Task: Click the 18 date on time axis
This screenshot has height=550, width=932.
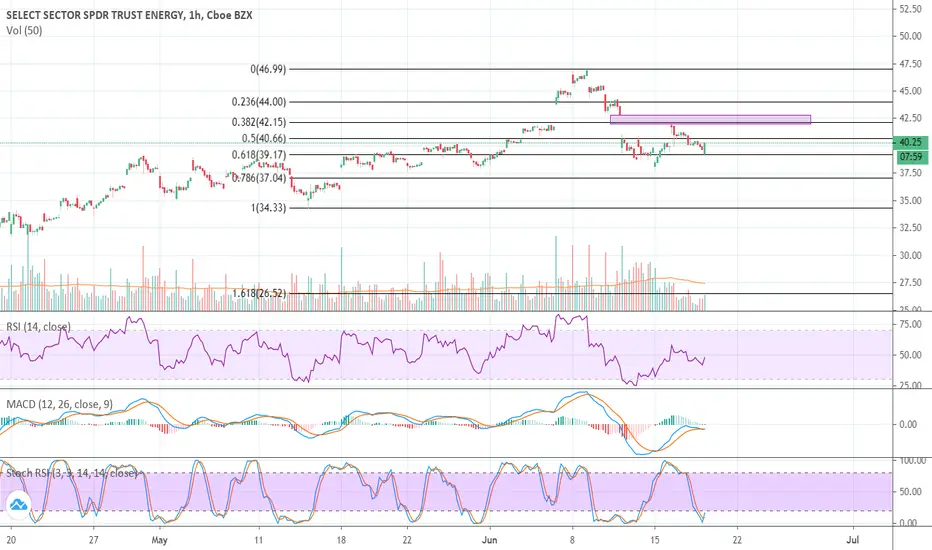Action: [x=341, y=540]
